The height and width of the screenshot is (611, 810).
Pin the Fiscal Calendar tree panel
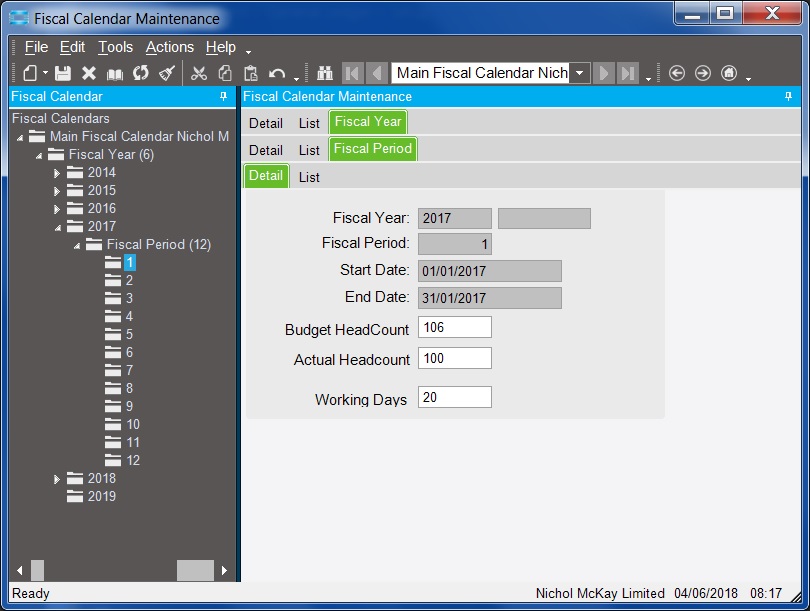pyautogui.click(x=223, y=96)
